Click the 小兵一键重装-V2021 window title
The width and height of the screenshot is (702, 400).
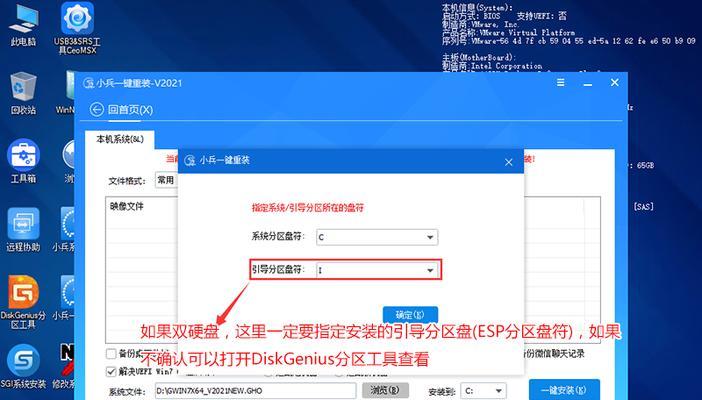[x=139, y=83]
